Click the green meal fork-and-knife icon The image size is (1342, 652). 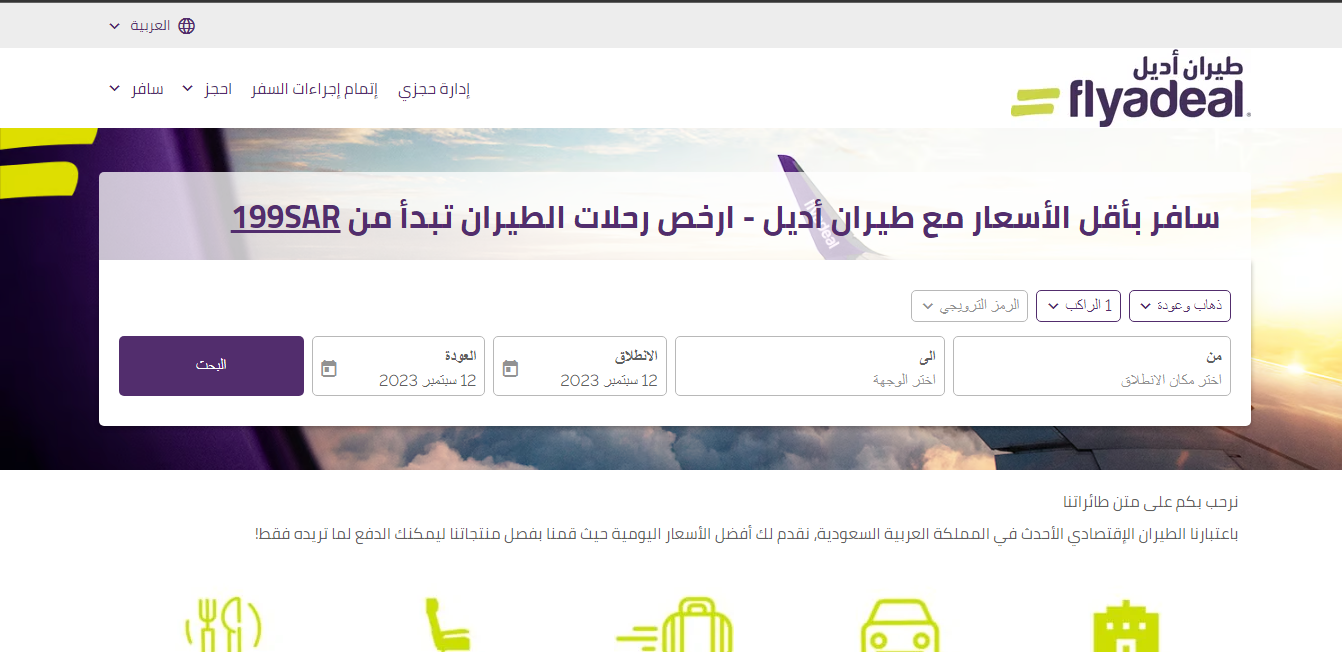[x=223, y=626]
